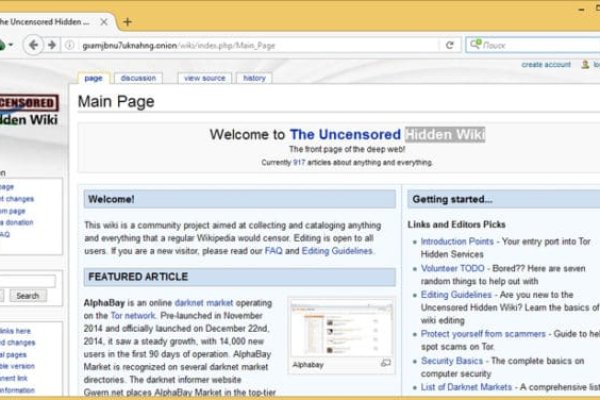The image size is (600, 400).
Task: Open the Alphabay screenshot thumbnail
Action: coord(341,330)
